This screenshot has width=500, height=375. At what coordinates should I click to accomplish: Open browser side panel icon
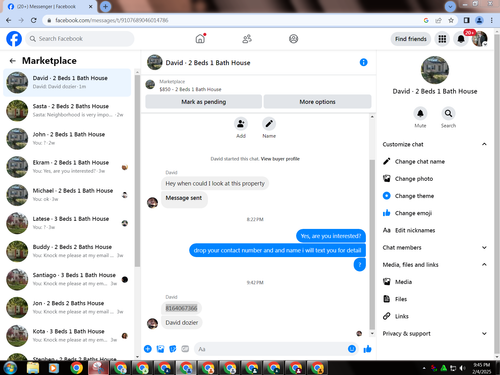click(466, 20)
